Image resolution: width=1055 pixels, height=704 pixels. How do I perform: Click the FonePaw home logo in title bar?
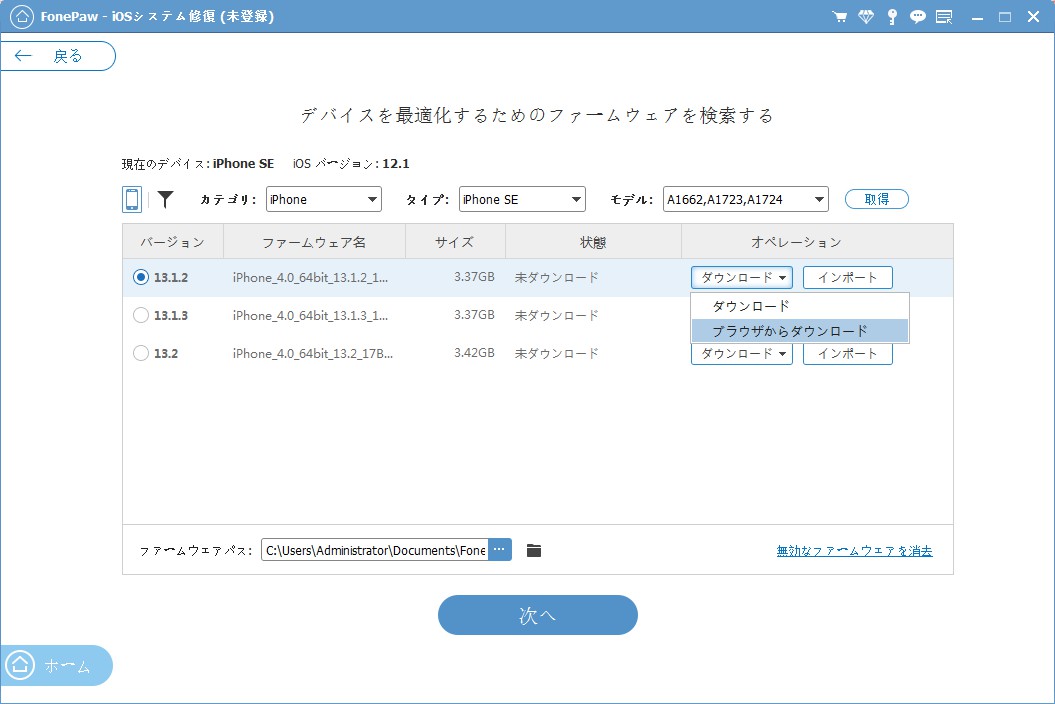22,17
